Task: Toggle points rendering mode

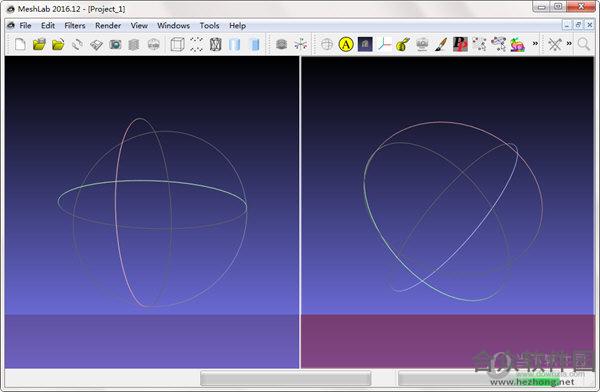Action: click(x=196, y=44)
